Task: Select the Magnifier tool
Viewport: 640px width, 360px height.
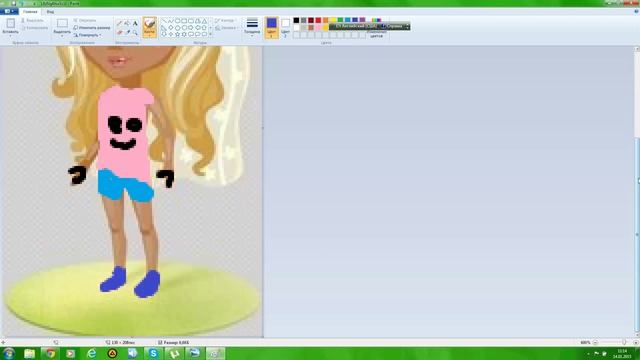Action: [x=135, y=33]
